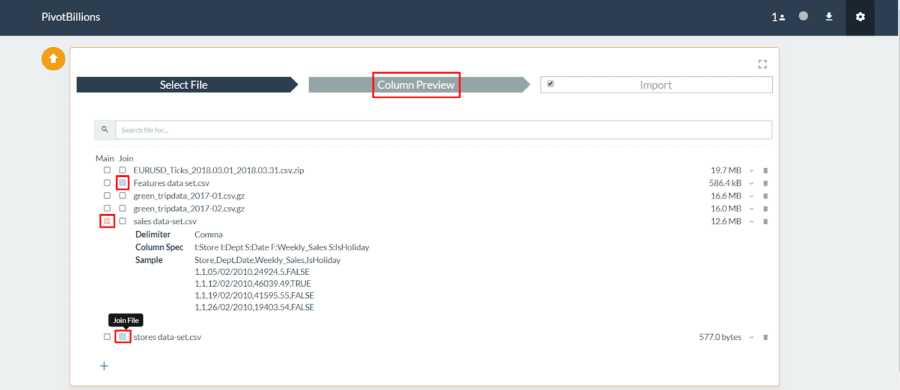Click the 586.4 kB file size
This screenshot has width=900, height=390.
(726, 183)
